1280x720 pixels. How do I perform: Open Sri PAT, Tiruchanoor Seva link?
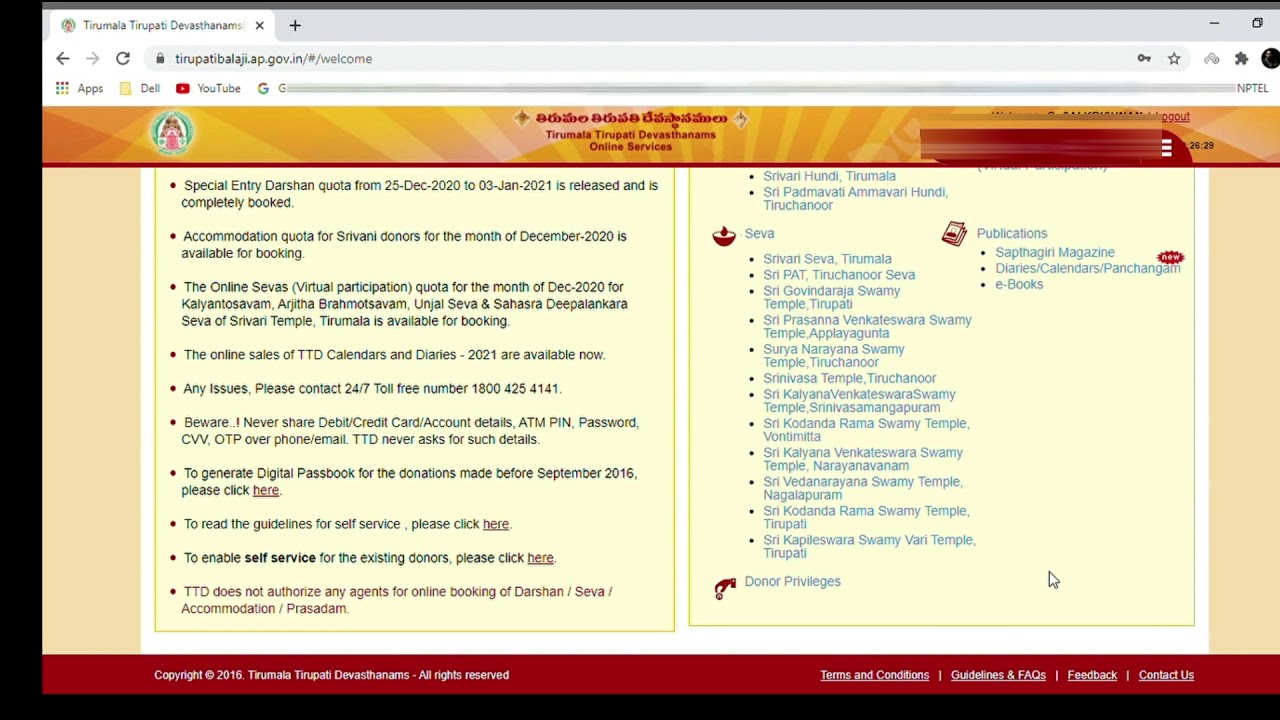point(839,275)
